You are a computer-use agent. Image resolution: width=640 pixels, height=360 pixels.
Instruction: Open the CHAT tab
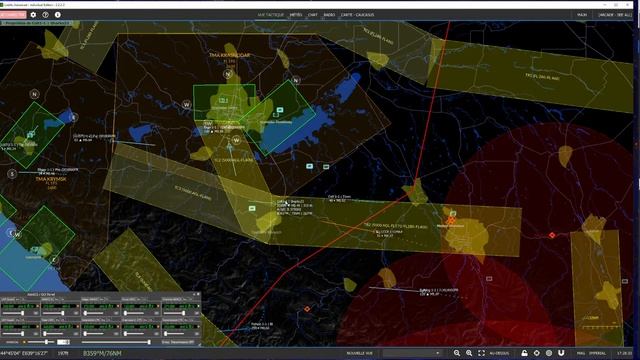click(x=313, y=15)
